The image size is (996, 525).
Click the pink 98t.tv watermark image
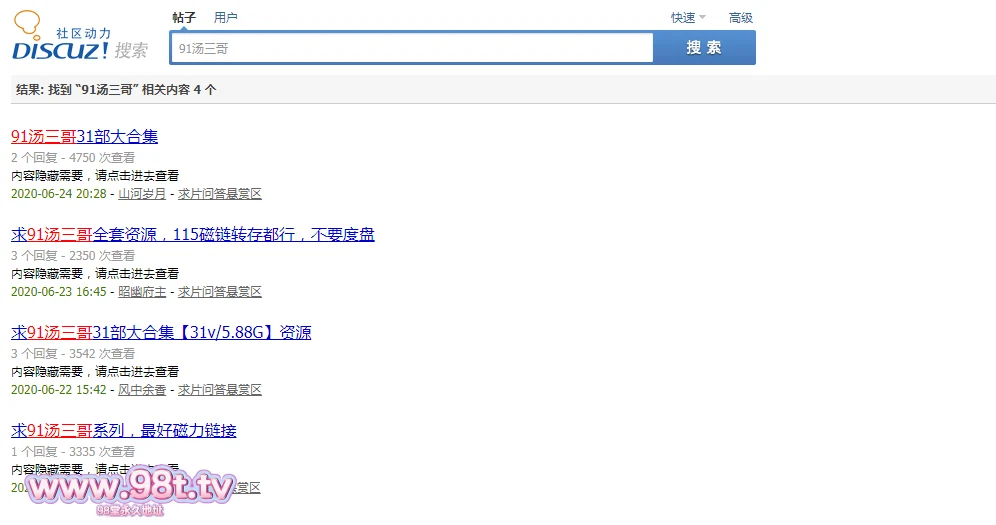pyautogui.click(x=130, y=490)
